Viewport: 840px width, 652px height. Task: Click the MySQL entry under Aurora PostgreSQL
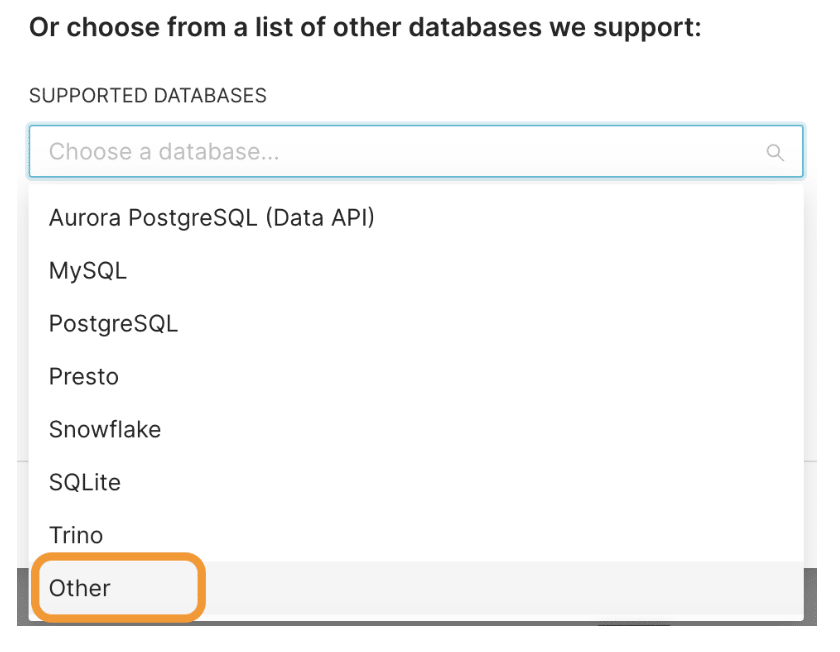tap(416, 271)
